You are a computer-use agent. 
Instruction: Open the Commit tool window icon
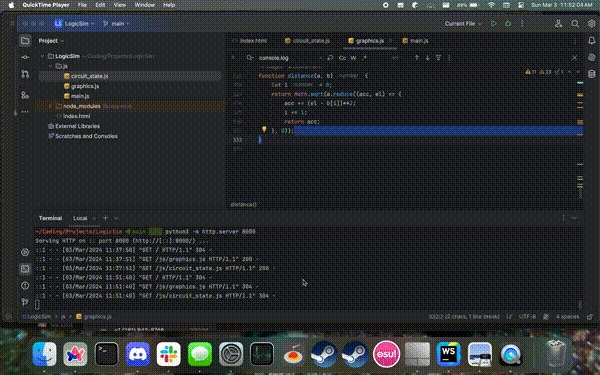25,57
